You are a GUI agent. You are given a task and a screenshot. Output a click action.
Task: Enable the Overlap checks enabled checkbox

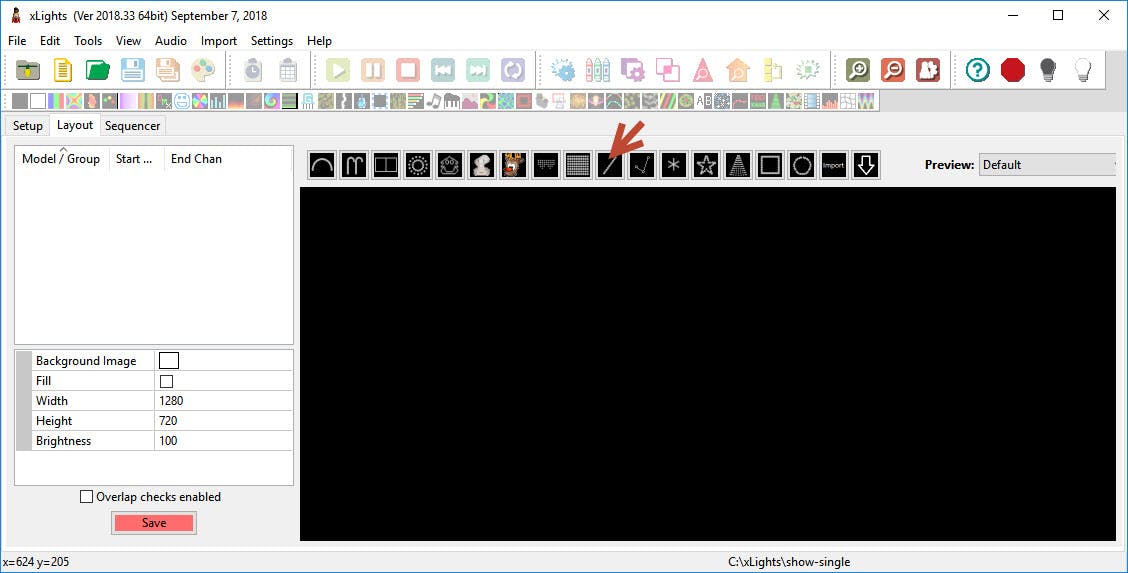[x=86, y=497]
